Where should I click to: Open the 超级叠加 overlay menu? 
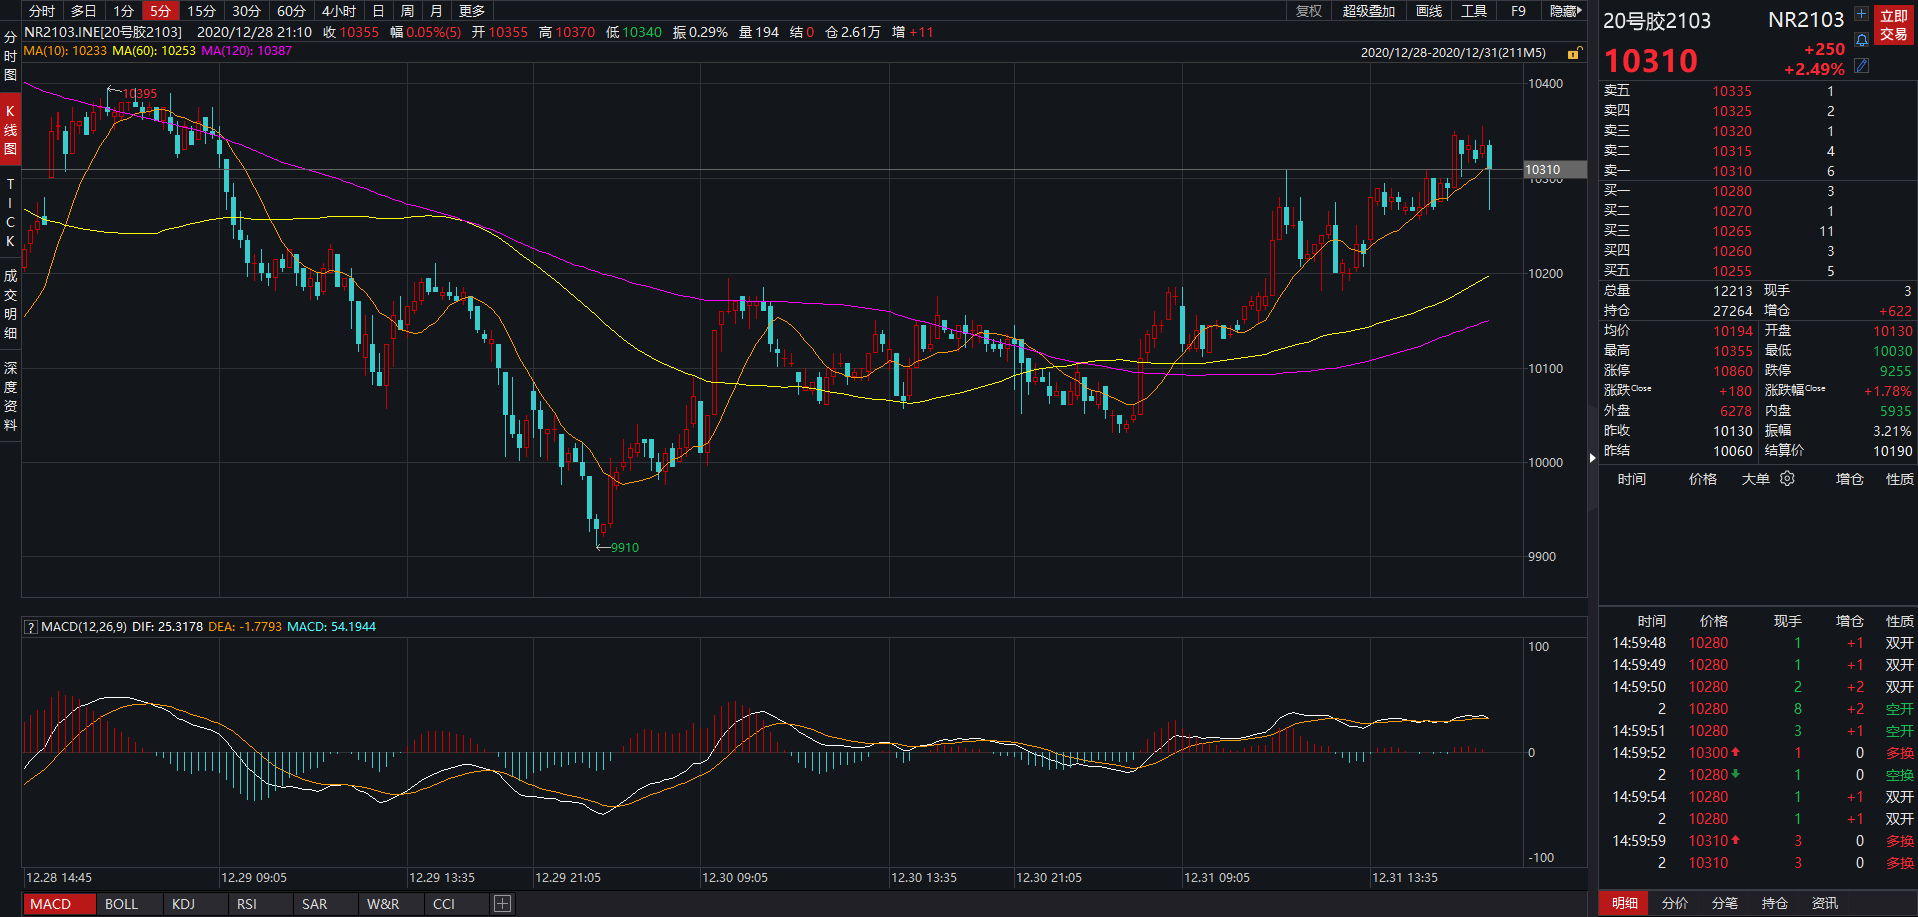pyautogui.click(x=1368, y=11)
